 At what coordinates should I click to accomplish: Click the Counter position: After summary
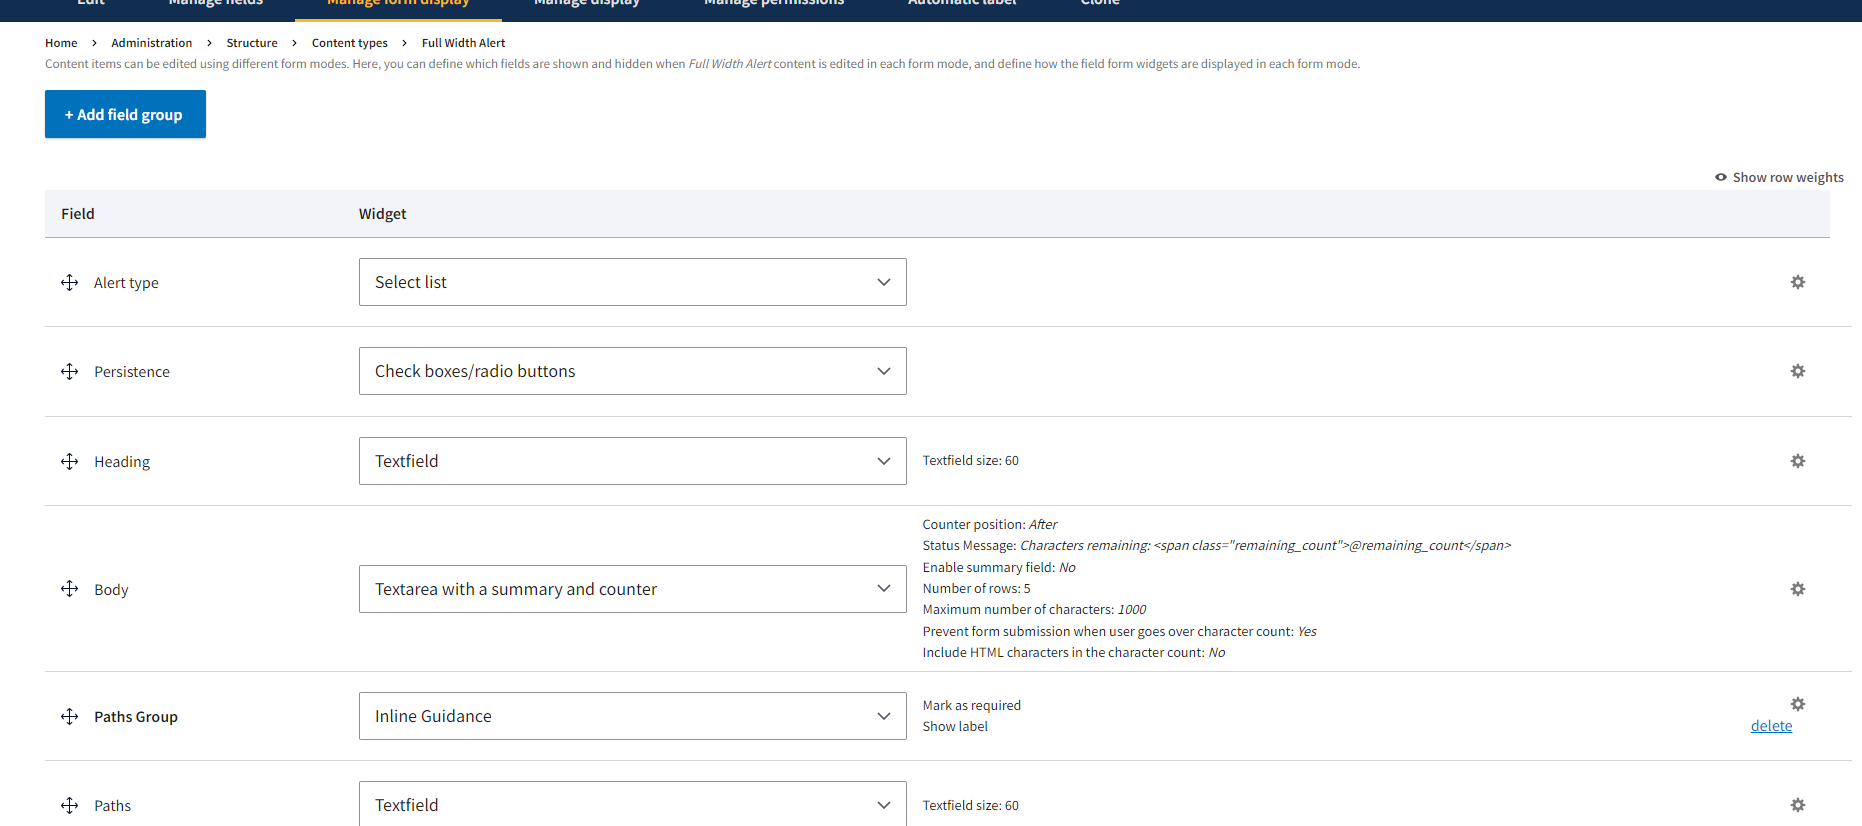coord(989,525)
